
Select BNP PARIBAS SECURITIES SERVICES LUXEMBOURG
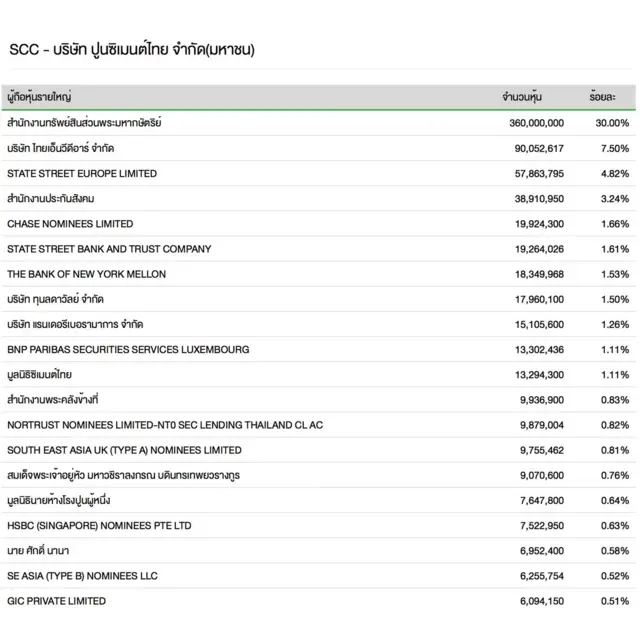[x=128, y=350]
